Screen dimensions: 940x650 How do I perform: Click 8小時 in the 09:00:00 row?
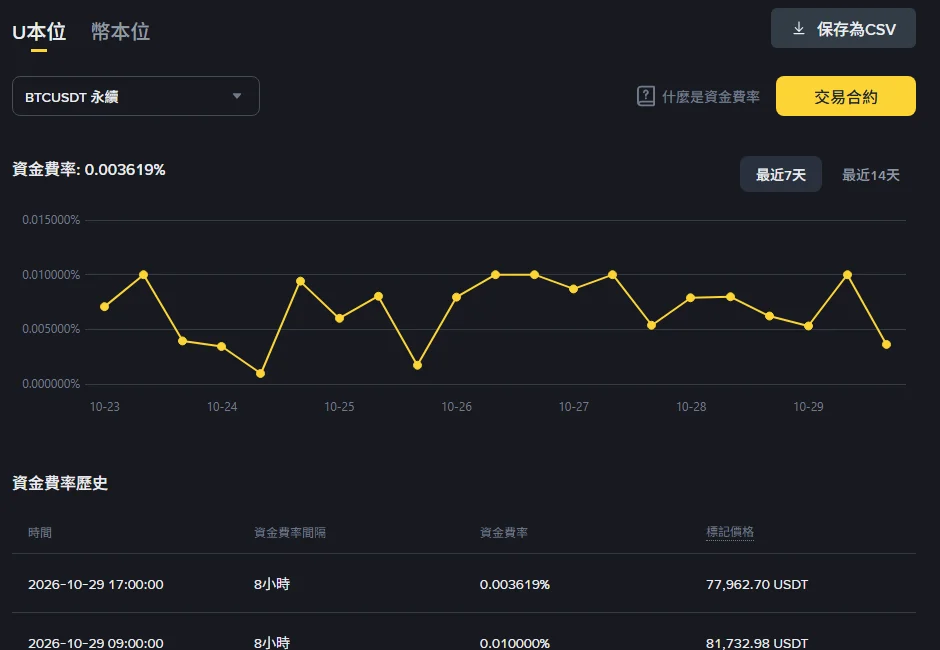tap(272, 643)
